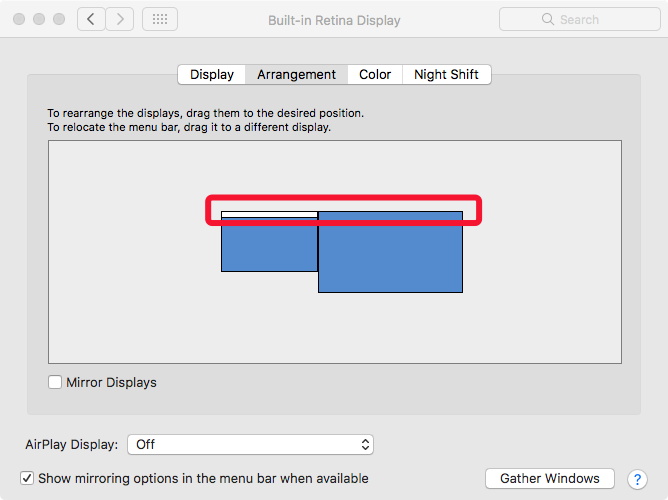Image resolution: width=668 pixels, height=500 pixels.
Task: Click the yellow minimize window button
Action: (39, 19)
